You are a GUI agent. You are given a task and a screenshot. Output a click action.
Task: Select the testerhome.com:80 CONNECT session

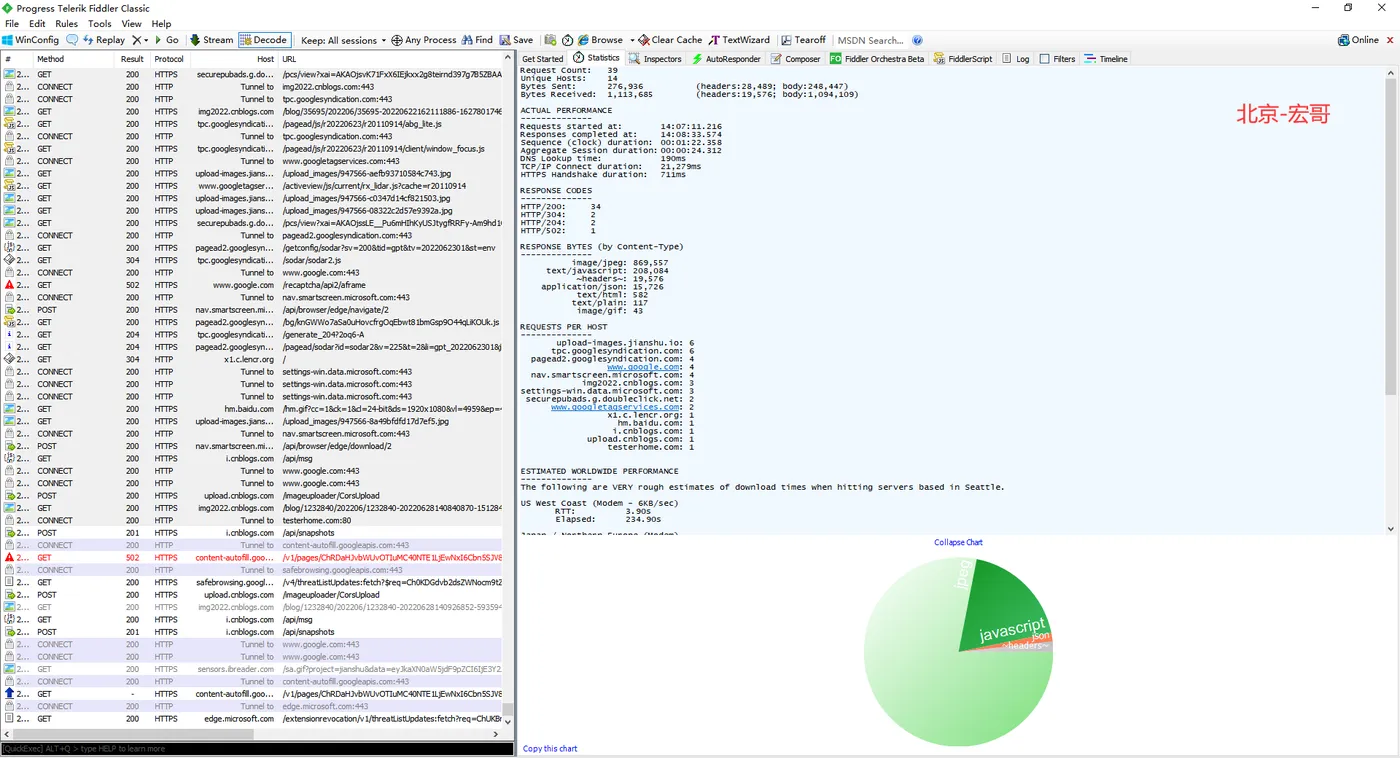(251, 520)
